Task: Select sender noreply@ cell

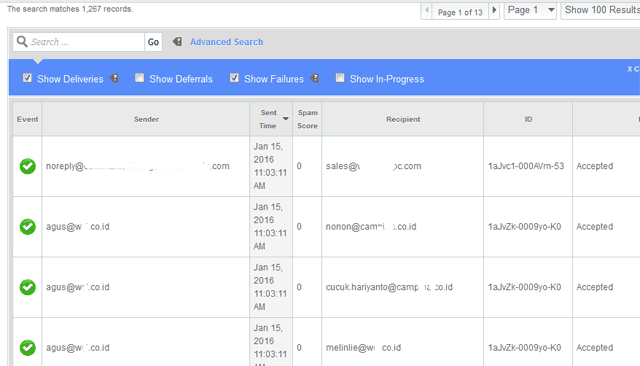Action: 146,166
